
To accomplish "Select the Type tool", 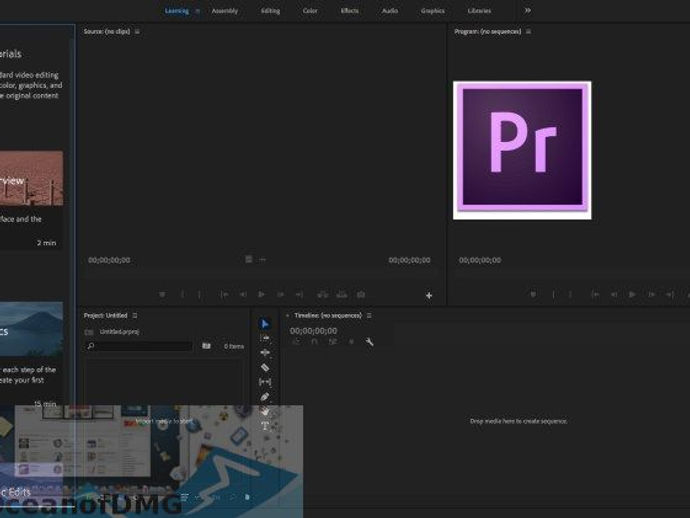I will [x=265, y=426].
